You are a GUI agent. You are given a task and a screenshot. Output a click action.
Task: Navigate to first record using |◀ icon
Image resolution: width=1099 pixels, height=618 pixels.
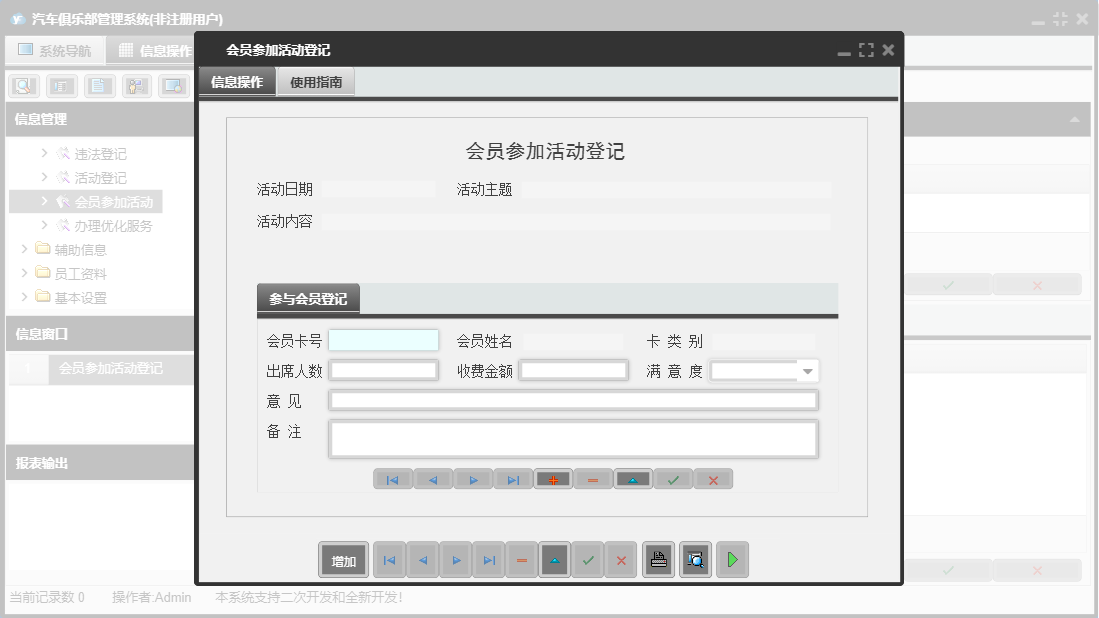389,560
